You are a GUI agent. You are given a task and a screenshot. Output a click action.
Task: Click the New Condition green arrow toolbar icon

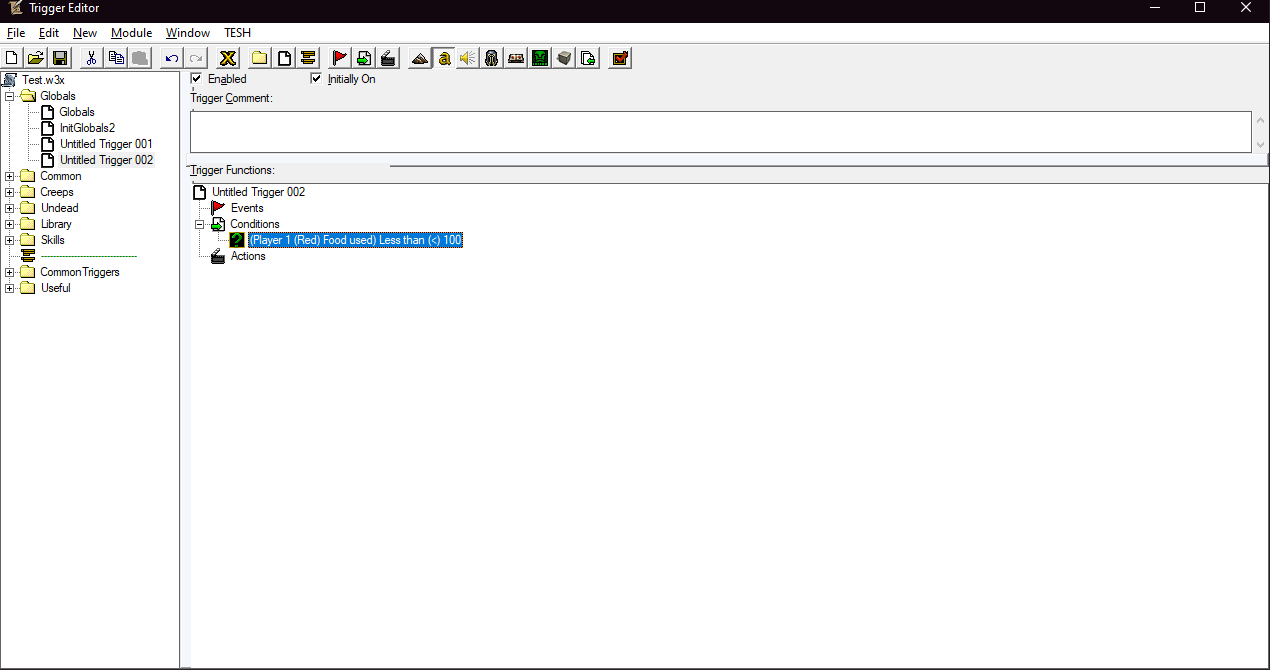coord(364,58)
